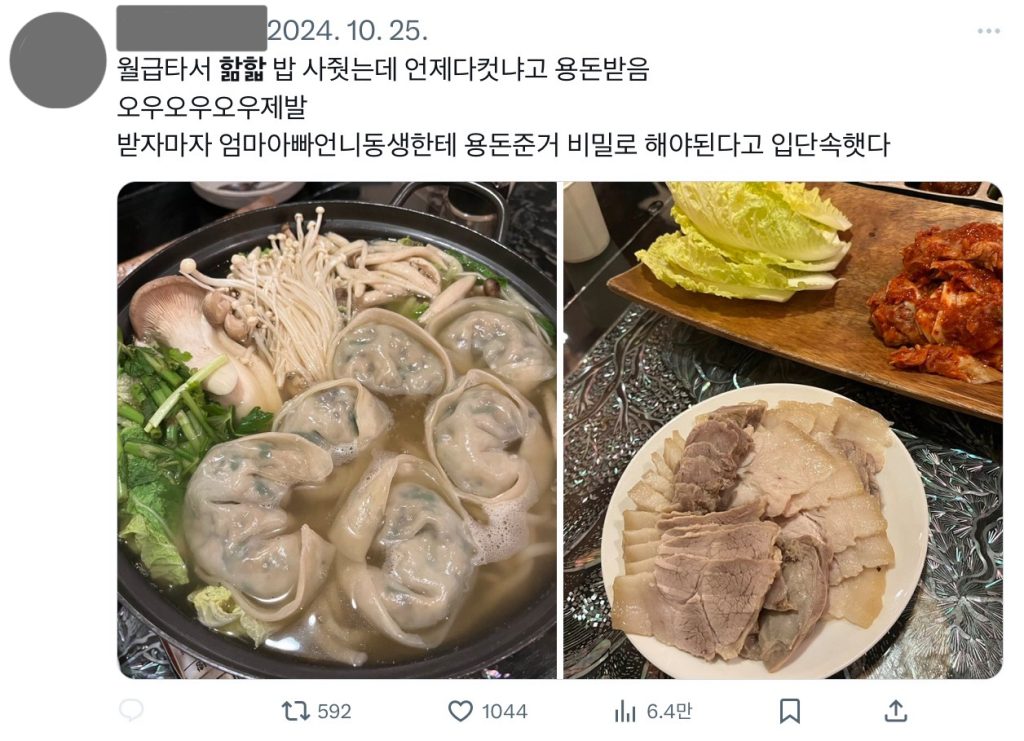Open the view analytics bar chart icon
1024x741 pixels.
pos(624,711)
